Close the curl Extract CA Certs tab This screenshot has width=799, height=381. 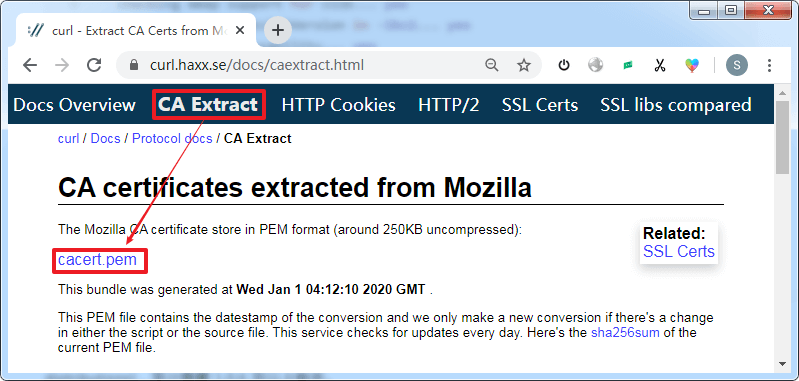239,31
